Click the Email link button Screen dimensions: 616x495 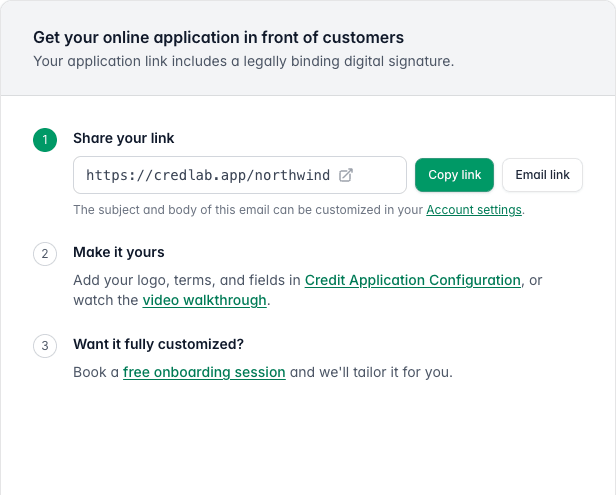[x=542, y=175]
